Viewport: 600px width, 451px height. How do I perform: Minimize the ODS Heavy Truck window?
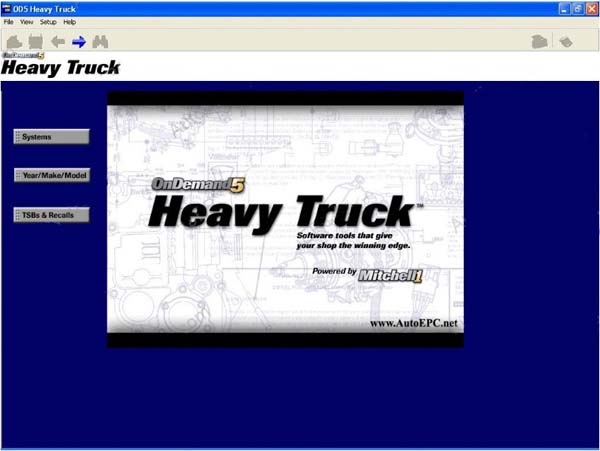point(564,9)
